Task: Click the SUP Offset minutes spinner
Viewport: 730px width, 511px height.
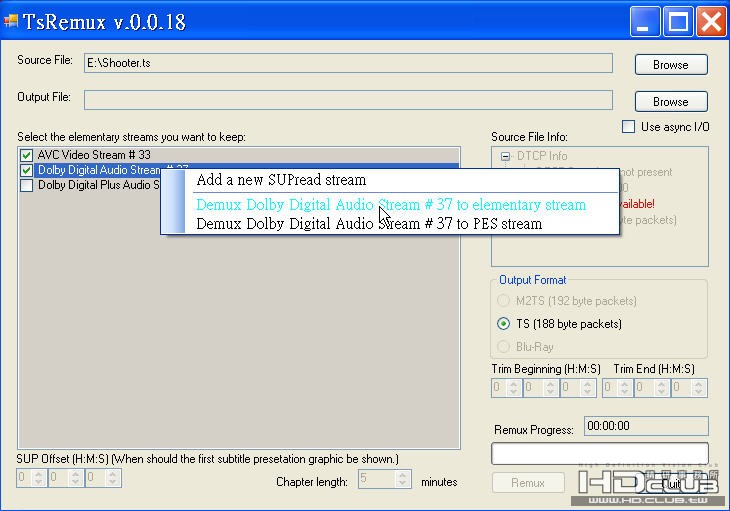Action: (x=65, y=478)
